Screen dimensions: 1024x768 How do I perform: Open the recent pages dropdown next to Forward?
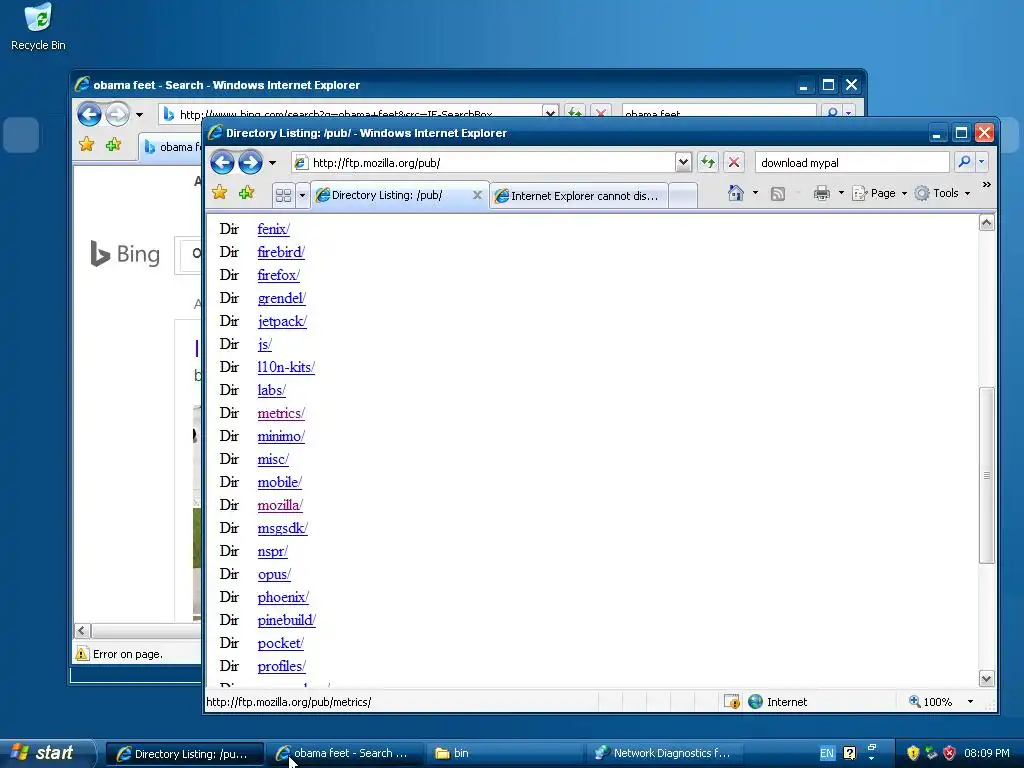[x=273, y=163]
